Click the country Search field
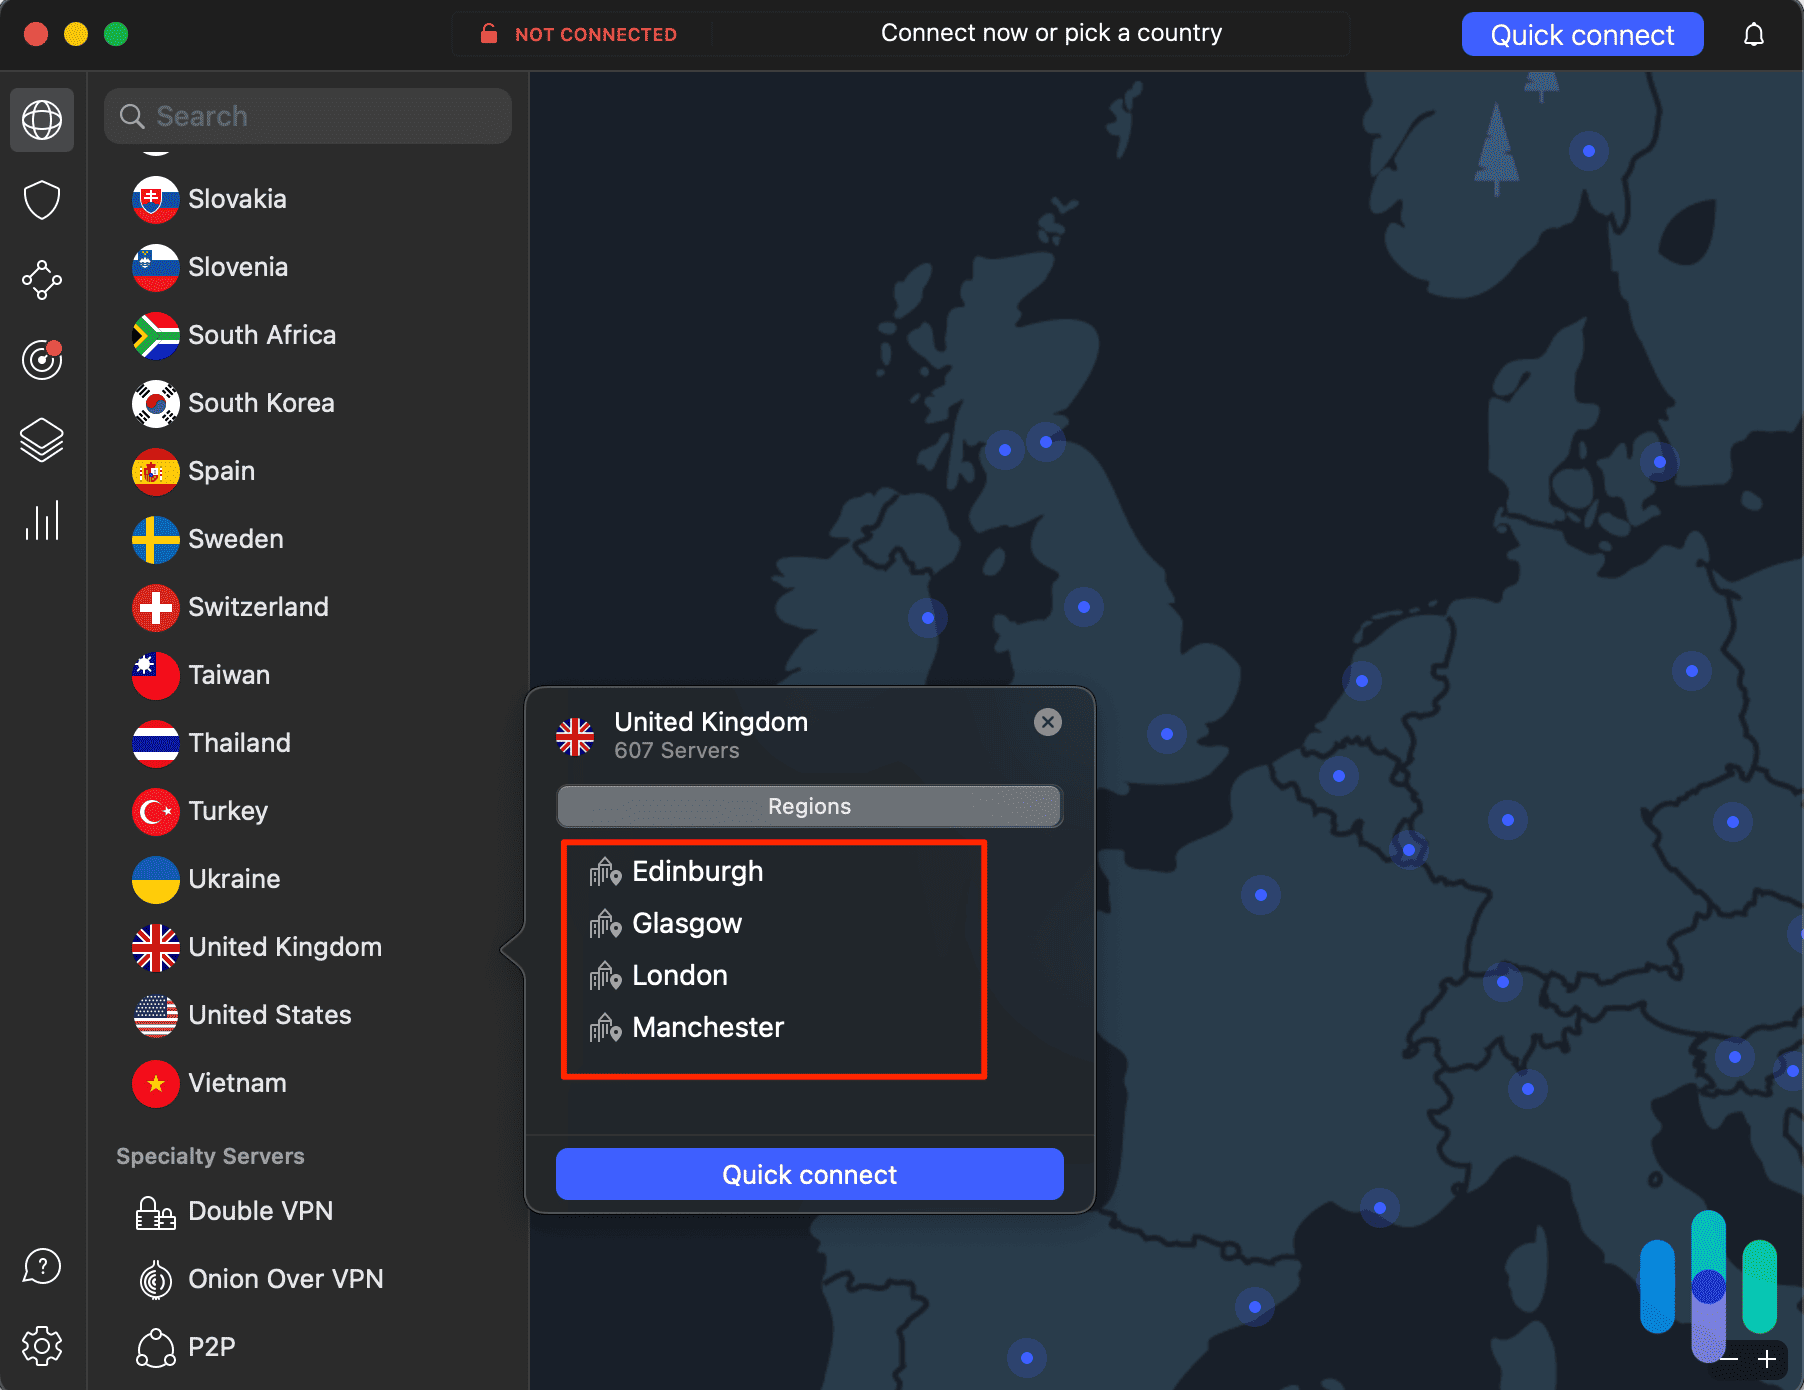 [307, 115]
